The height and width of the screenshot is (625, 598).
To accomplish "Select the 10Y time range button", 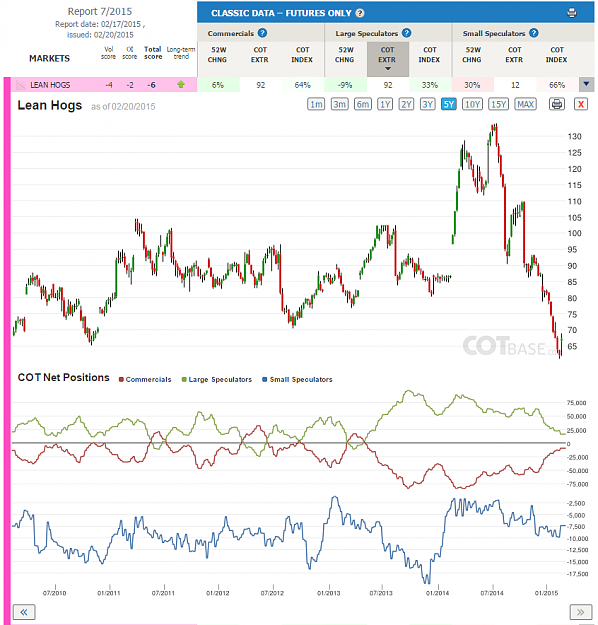I will coord(472,104).
